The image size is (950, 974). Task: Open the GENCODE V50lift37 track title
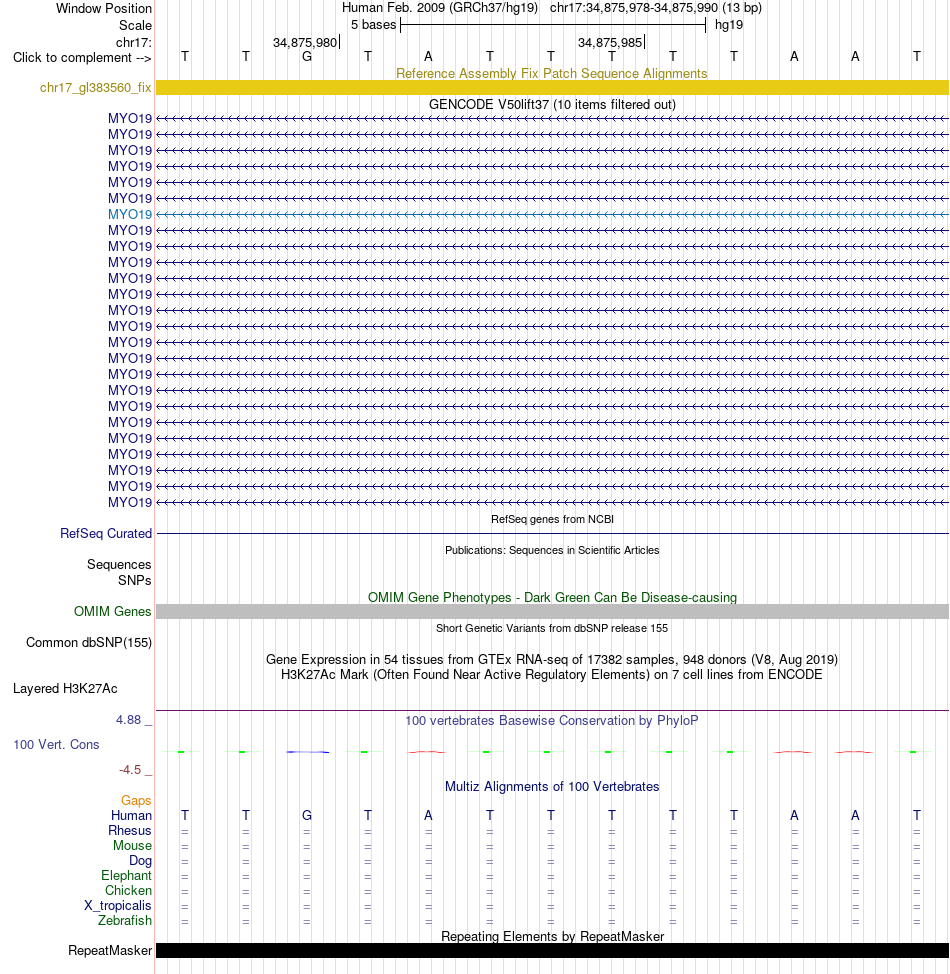552,104
